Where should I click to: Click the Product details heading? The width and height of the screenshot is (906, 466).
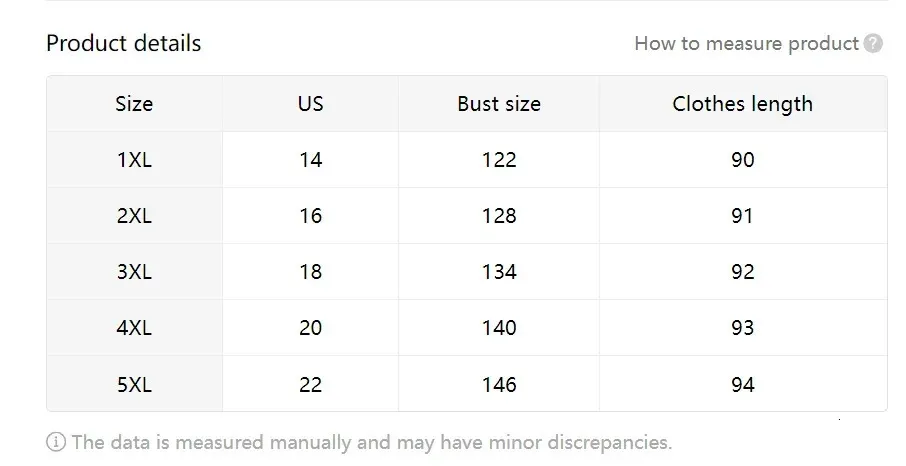[x=124, y=44]
